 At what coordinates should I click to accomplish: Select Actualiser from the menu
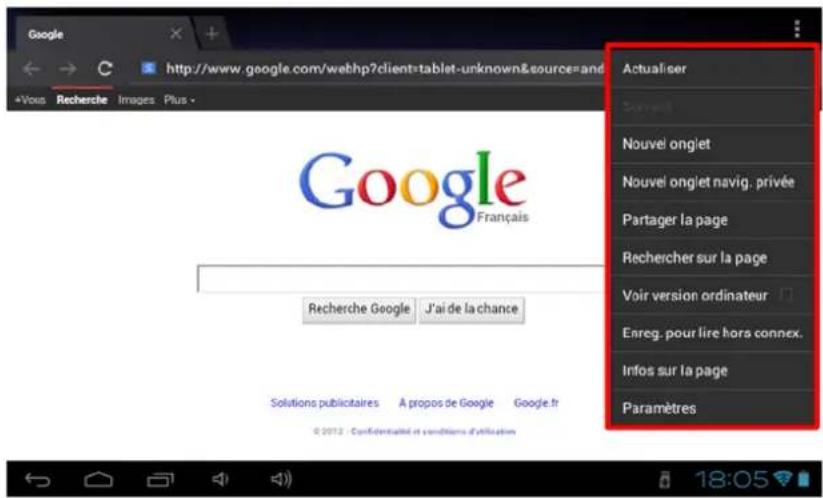tap(713, 69)
